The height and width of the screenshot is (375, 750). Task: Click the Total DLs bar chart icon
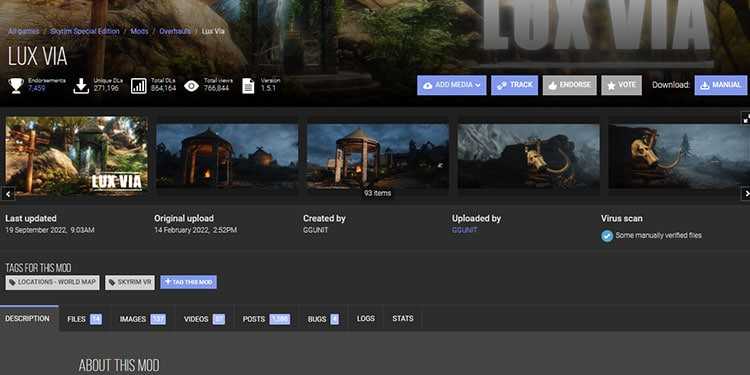coord(139,86)
